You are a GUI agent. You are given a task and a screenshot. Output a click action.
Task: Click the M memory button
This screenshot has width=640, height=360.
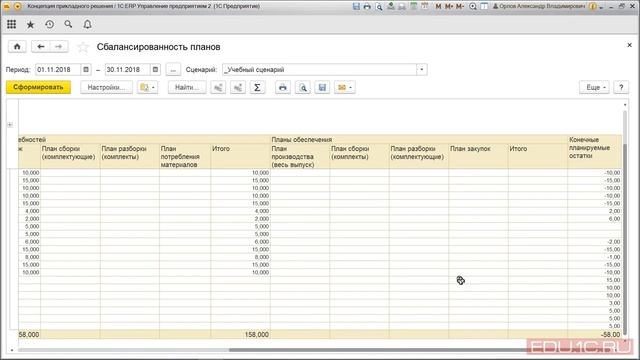438,6
